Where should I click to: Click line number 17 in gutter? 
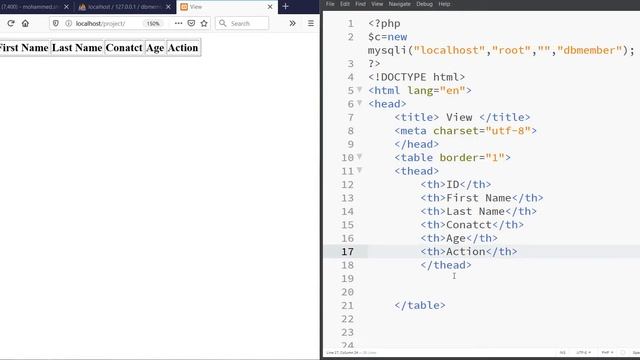[347, 252]
